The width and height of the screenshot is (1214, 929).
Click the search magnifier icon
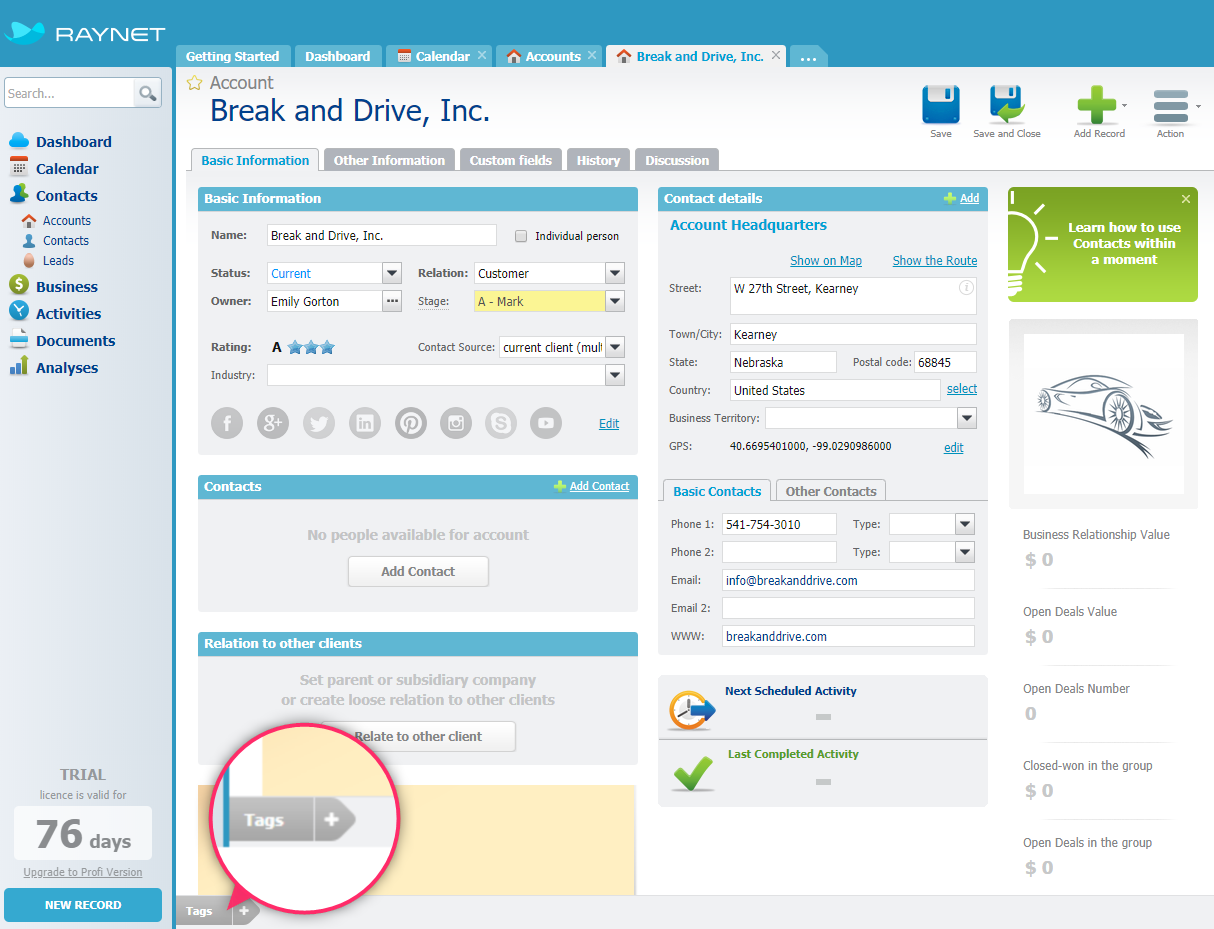coord(148,93)
